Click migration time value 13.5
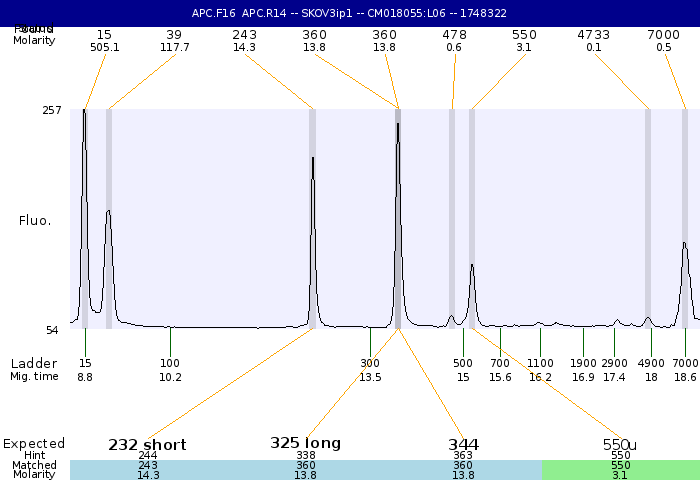This screenshot has height=480, width=700. tap(370, 377)
